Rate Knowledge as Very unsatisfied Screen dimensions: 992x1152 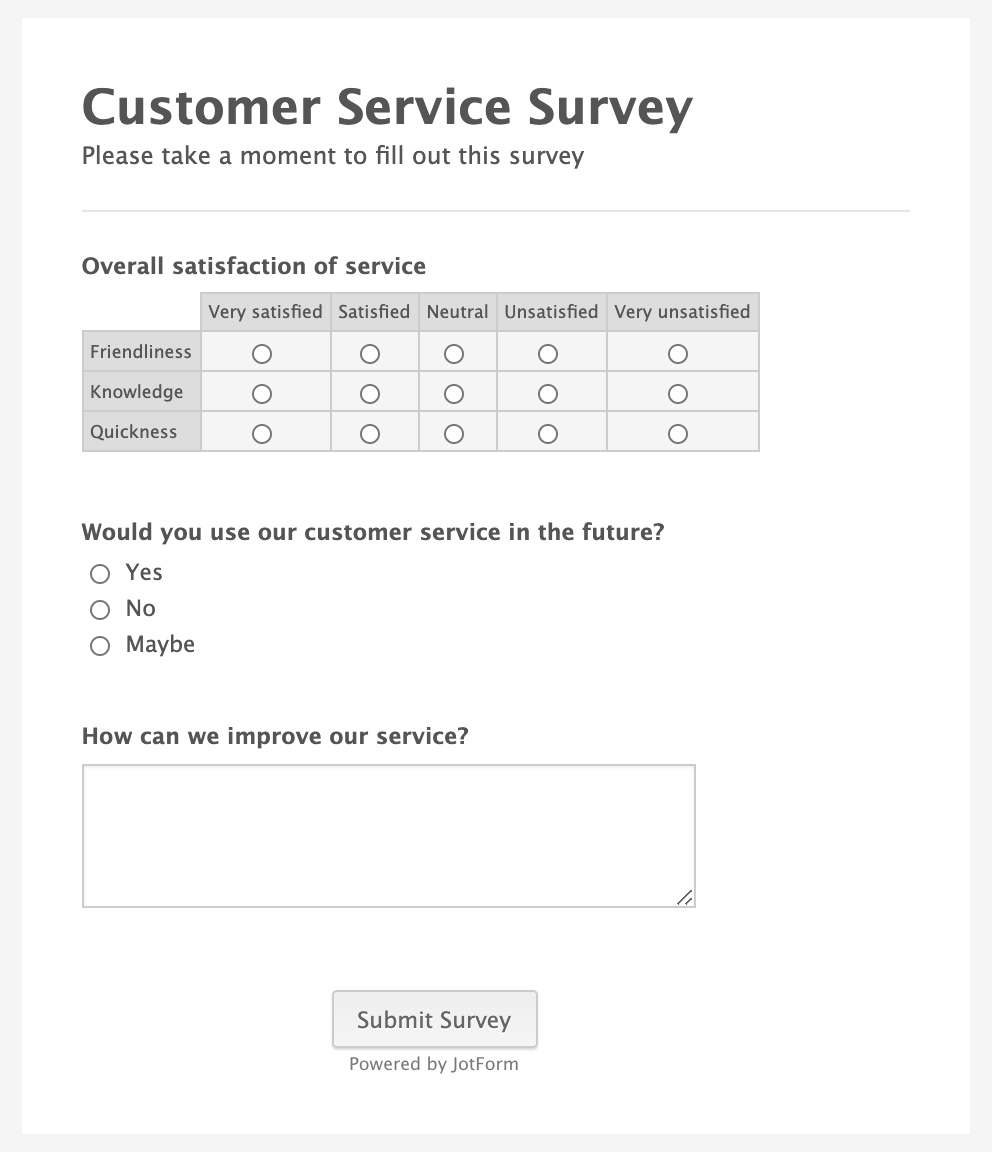click(678, 394)
